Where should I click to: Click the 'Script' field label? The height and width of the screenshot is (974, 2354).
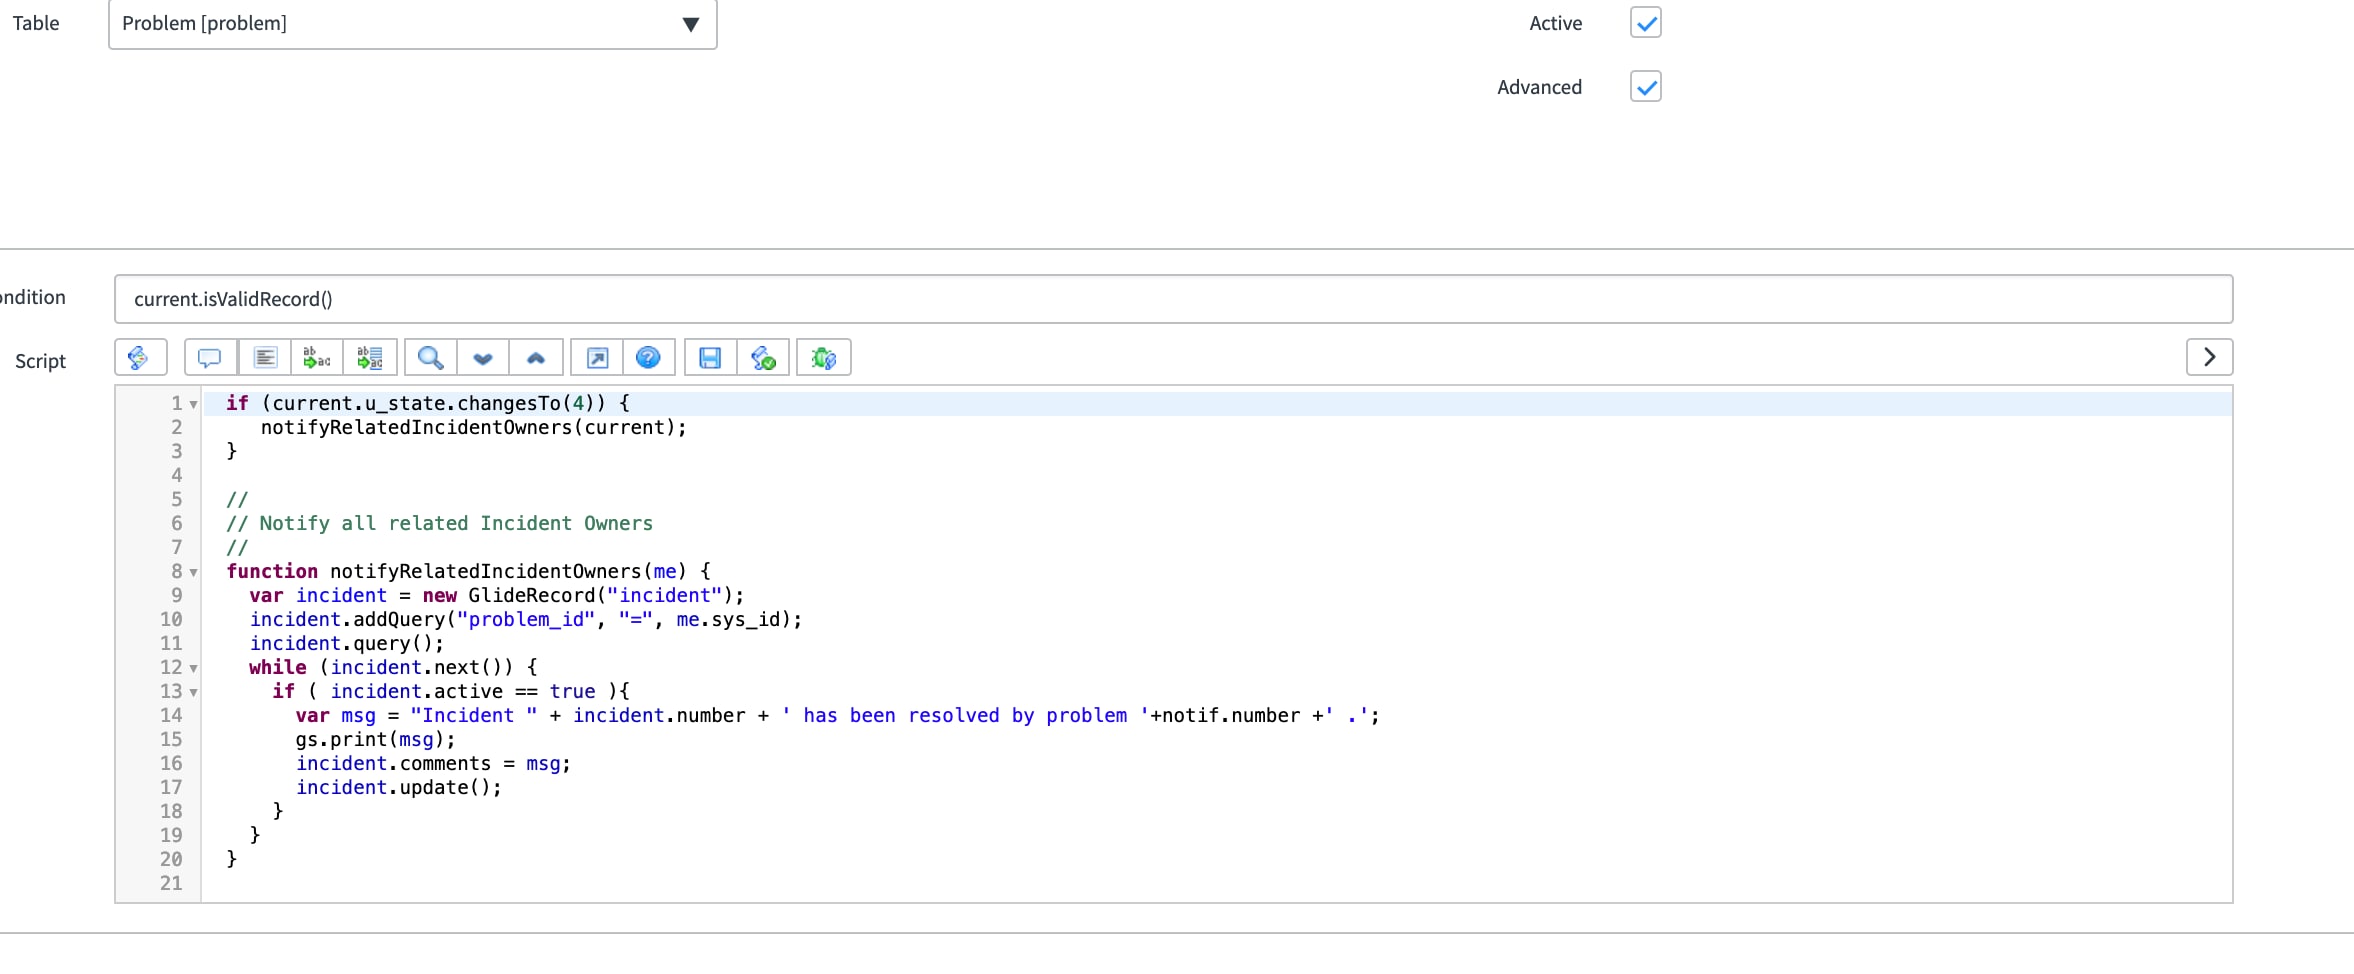[40, 361]
